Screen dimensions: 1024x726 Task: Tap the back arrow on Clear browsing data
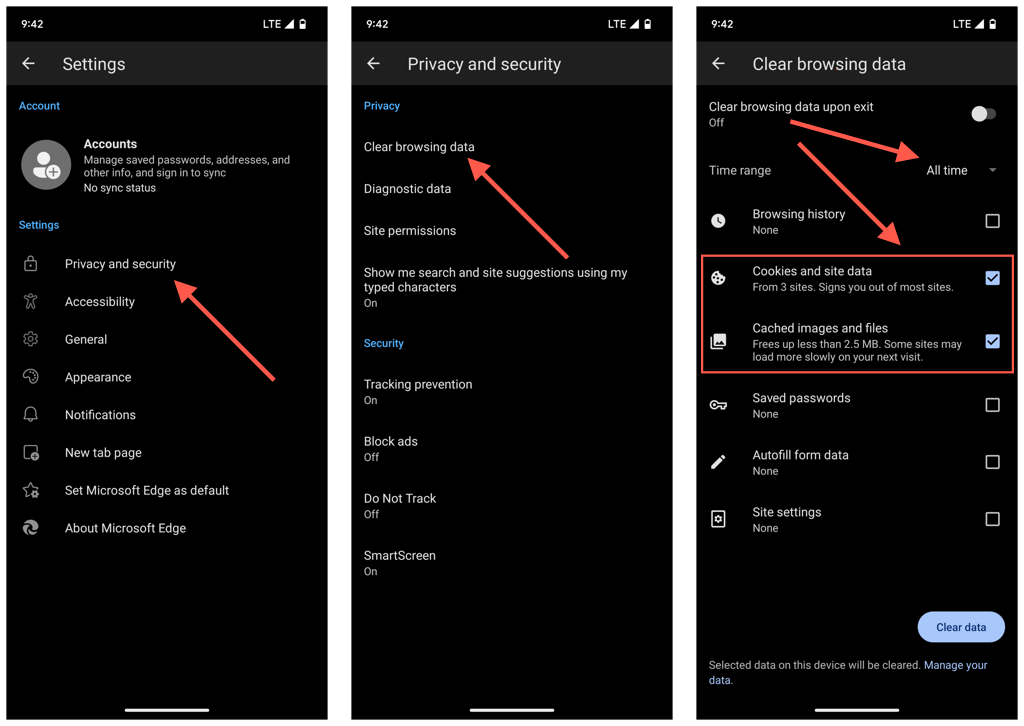718,63
